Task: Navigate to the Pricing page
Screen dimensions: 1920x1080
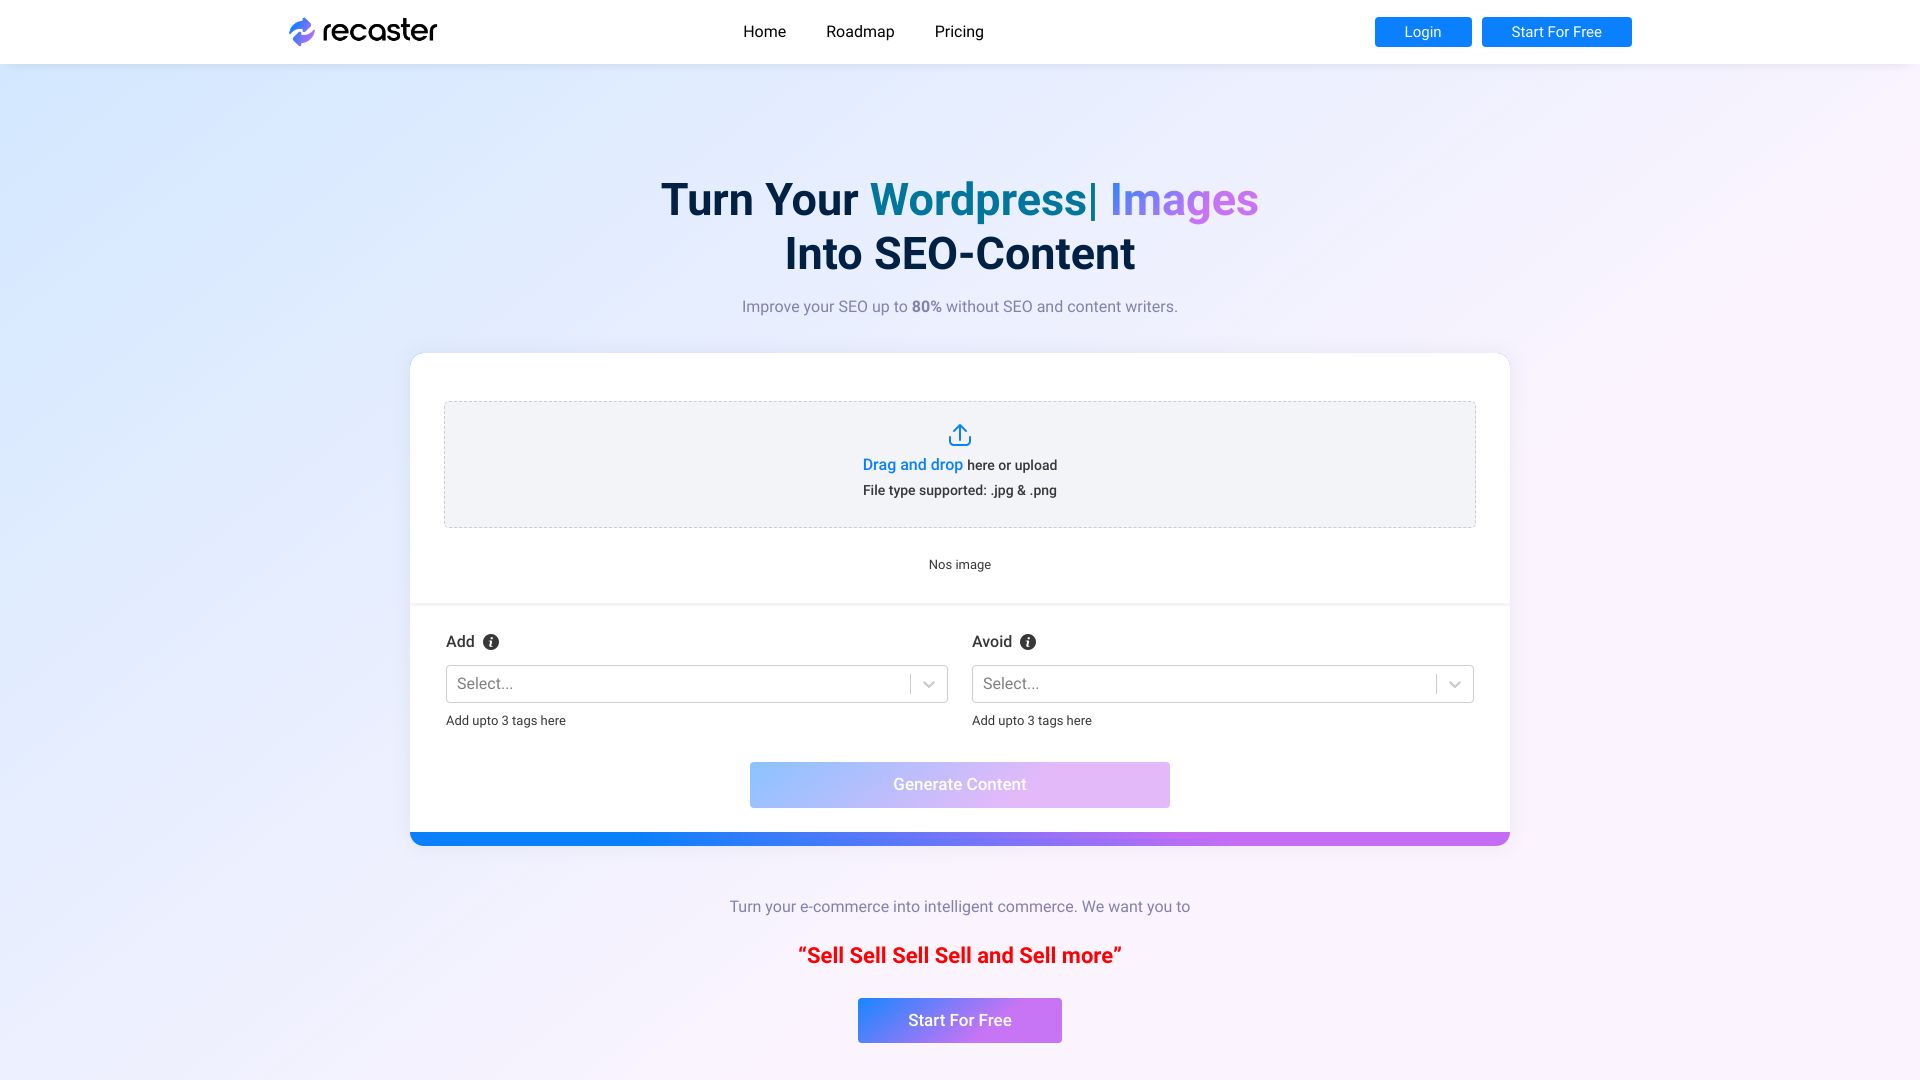Action: 959,32
